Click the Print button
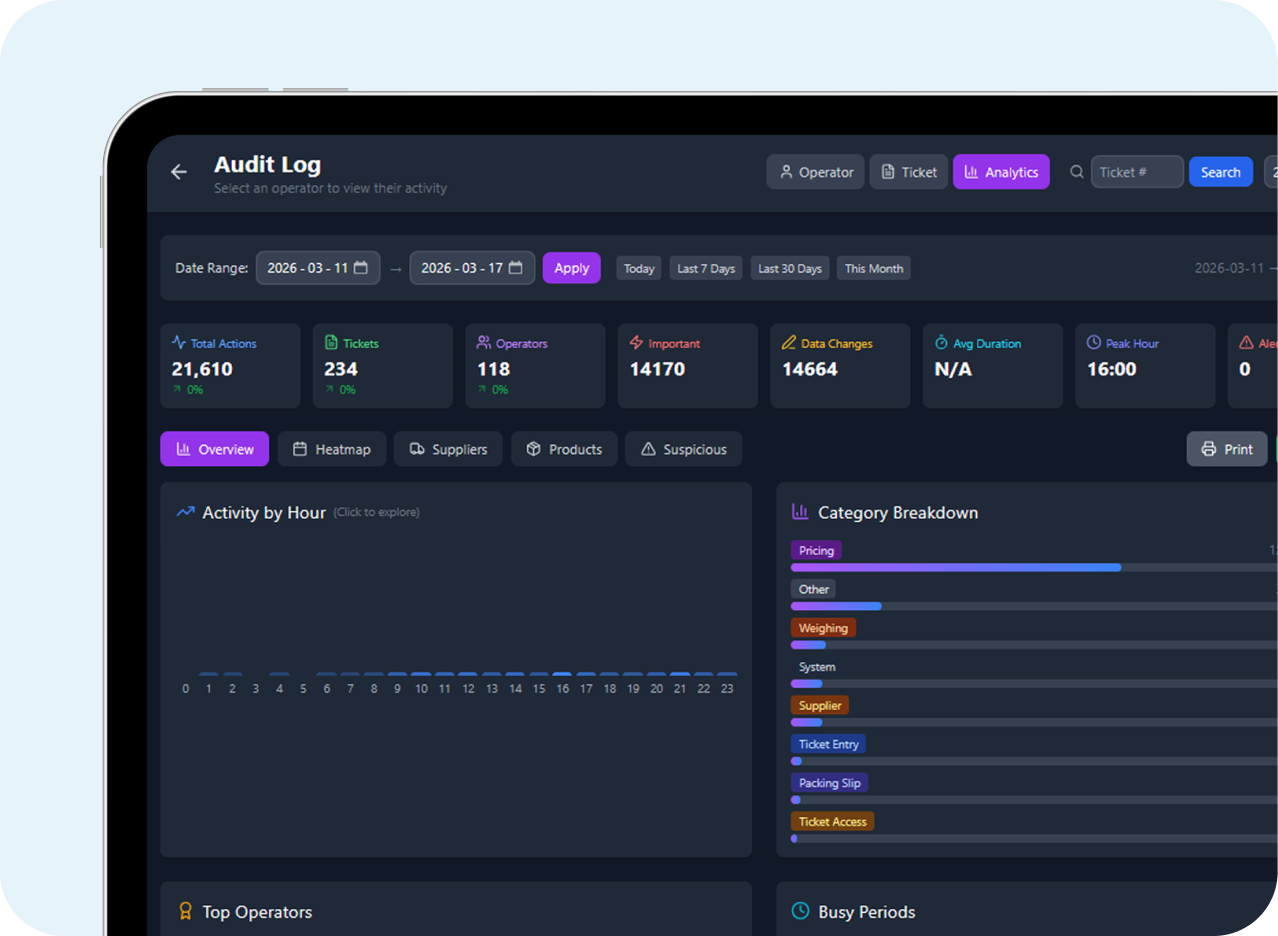Image resolution: width=1278 pixels, height=936 pixels. (x=1227, y=449)
